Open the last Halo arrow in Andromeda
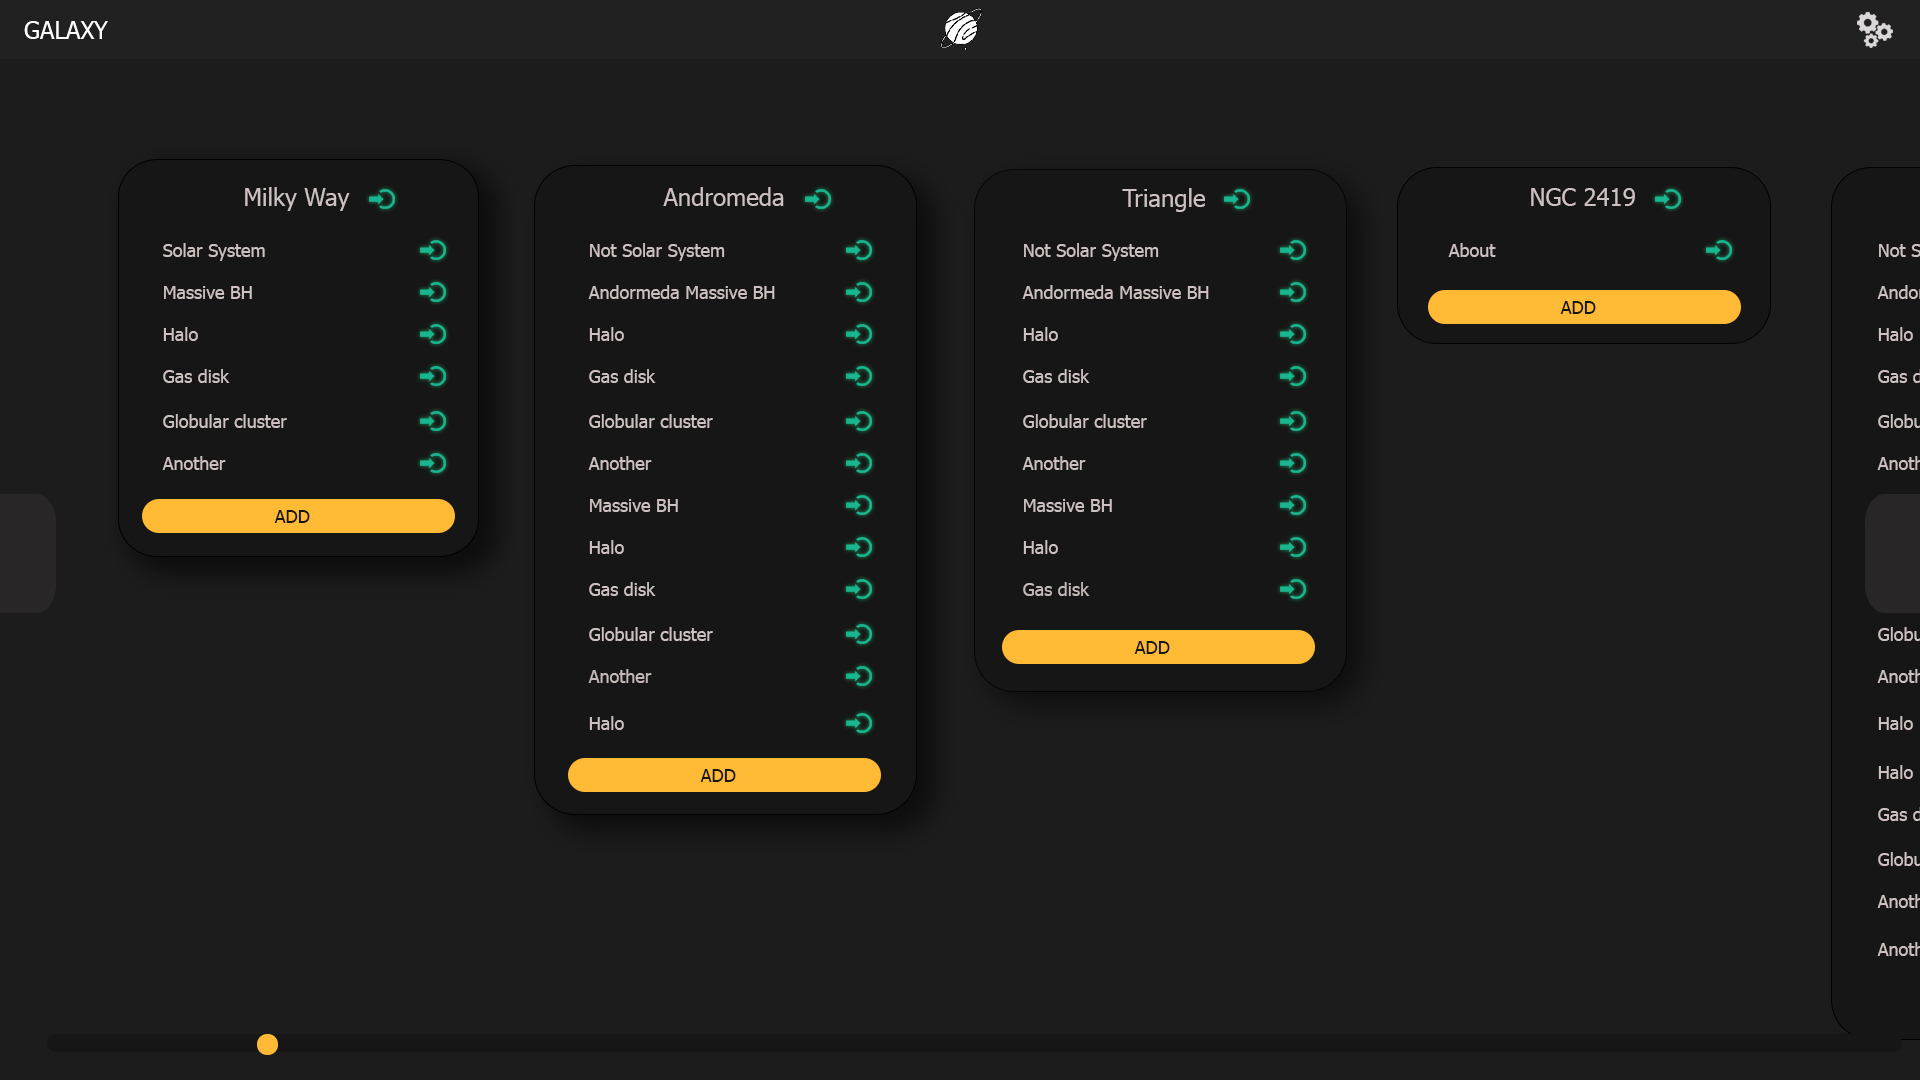The width and height of the screenshot is (1920, 1080). point(859,723)
